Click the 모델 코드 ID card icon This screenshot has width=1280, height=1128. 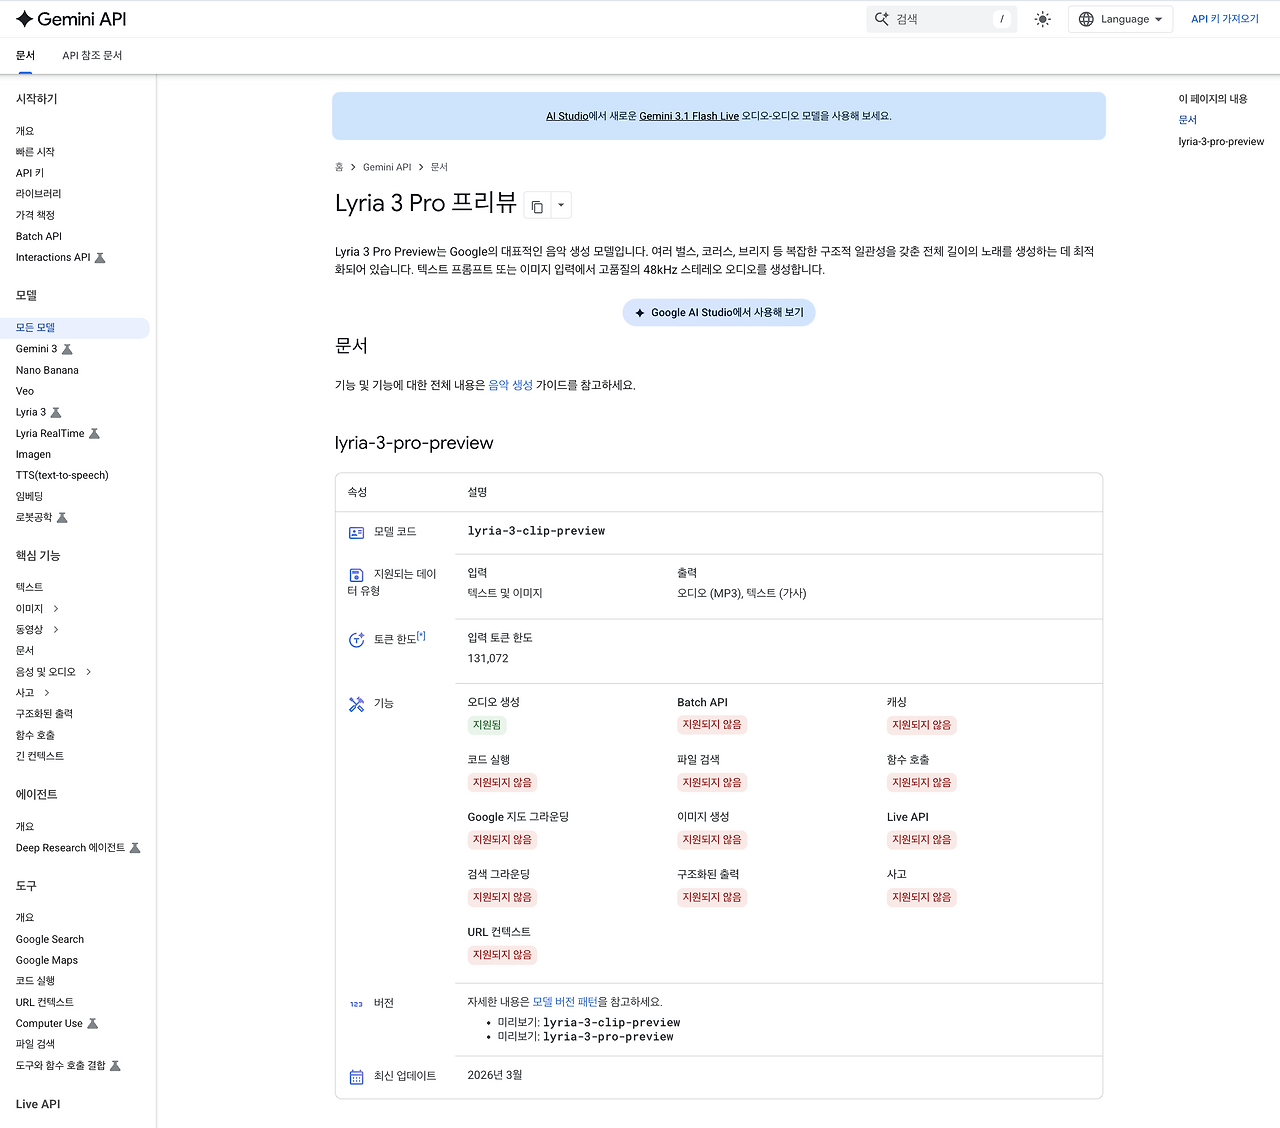click(x=356, y=532)
